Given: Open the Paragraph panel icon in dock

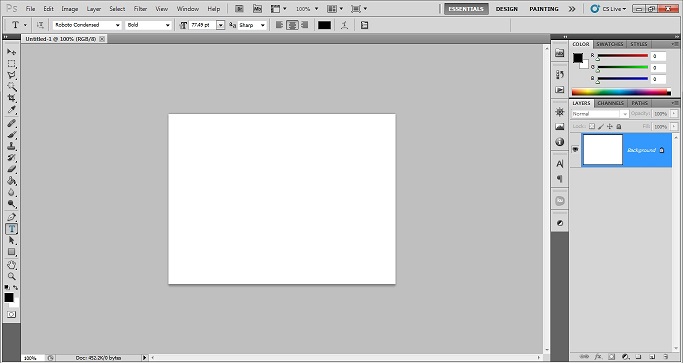Looking at the screenshot, I should coord(560,179).
